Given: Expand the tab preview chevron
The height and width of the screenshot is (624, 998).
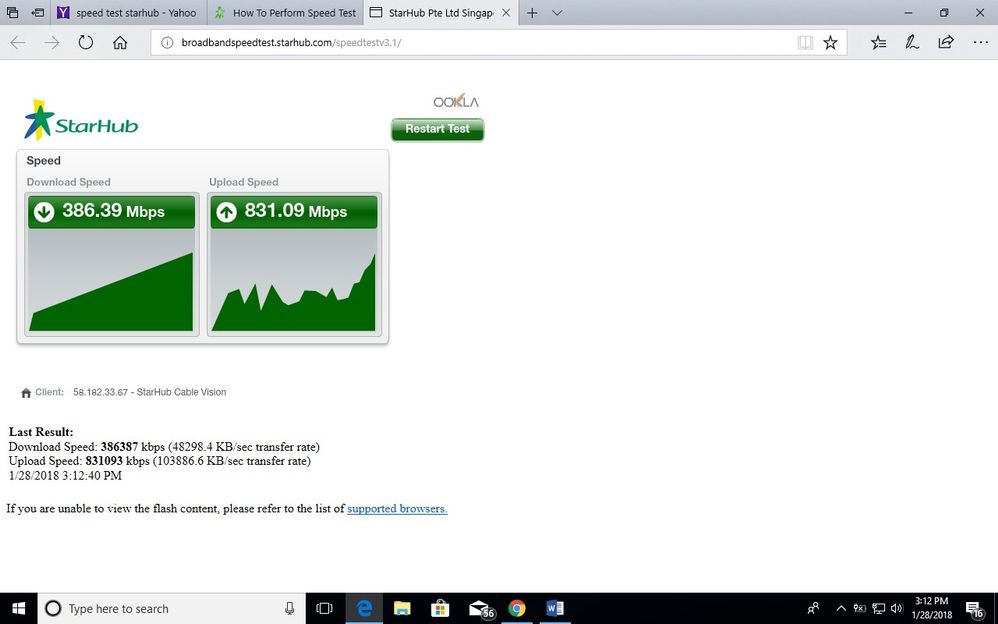Looking at the screenshot, I should click(557, 13).
